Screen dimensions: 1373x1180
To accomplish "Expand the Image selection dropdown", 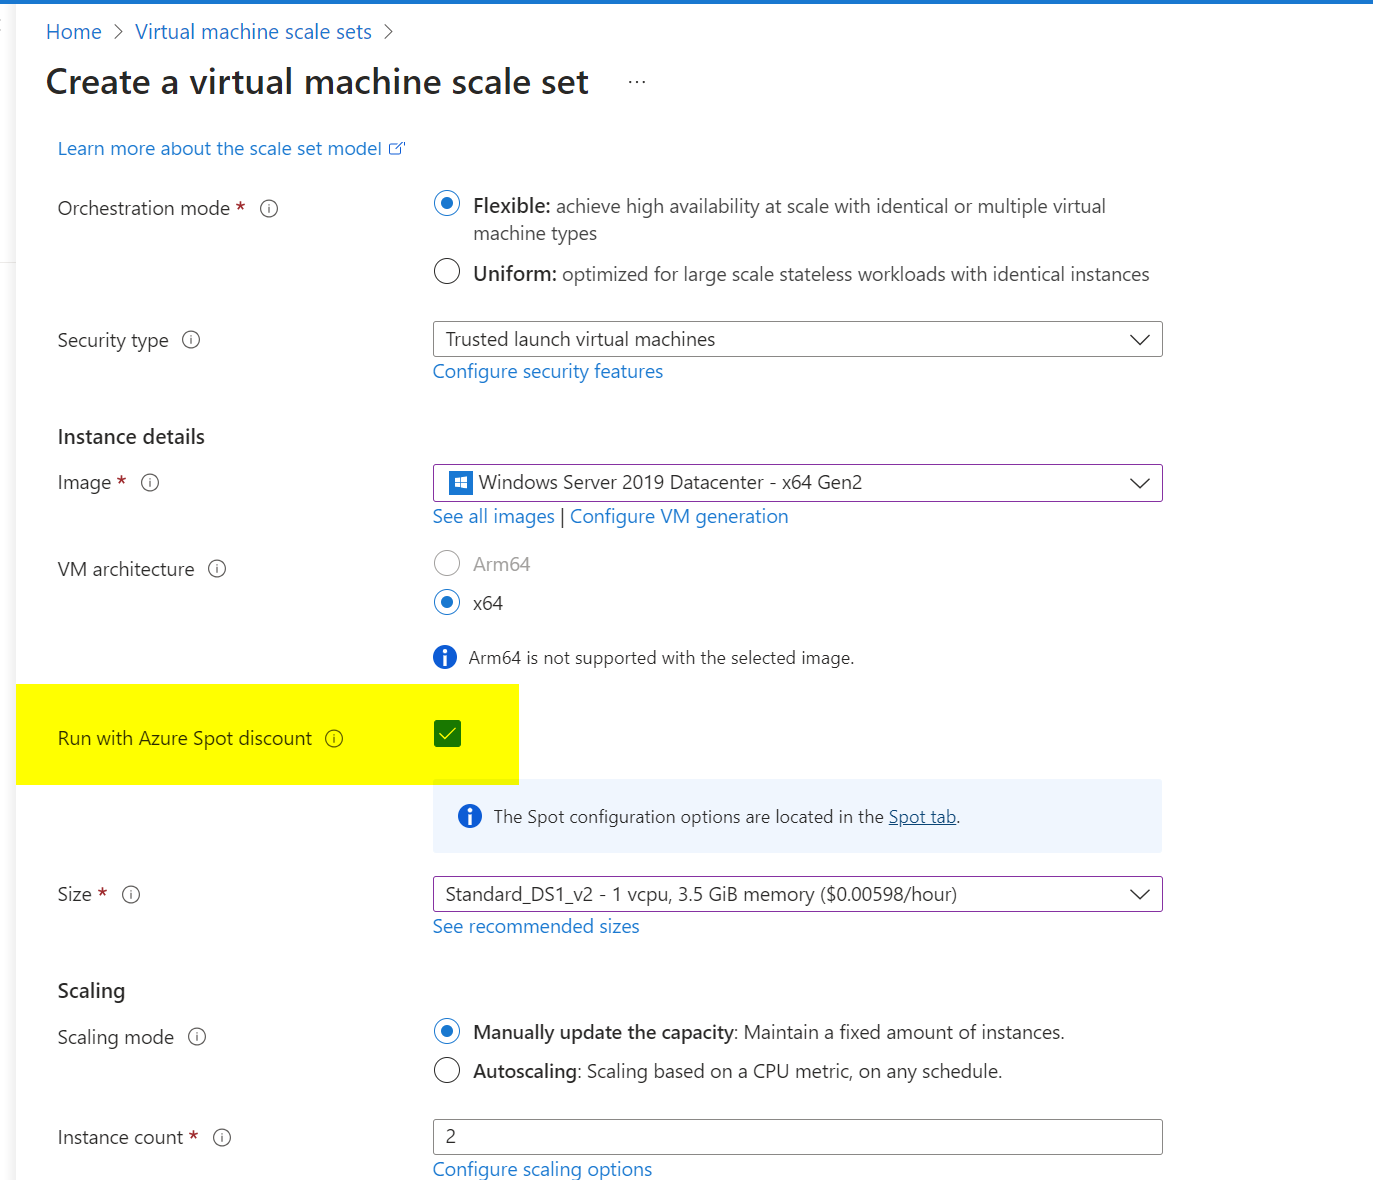I will click(798, 483).
